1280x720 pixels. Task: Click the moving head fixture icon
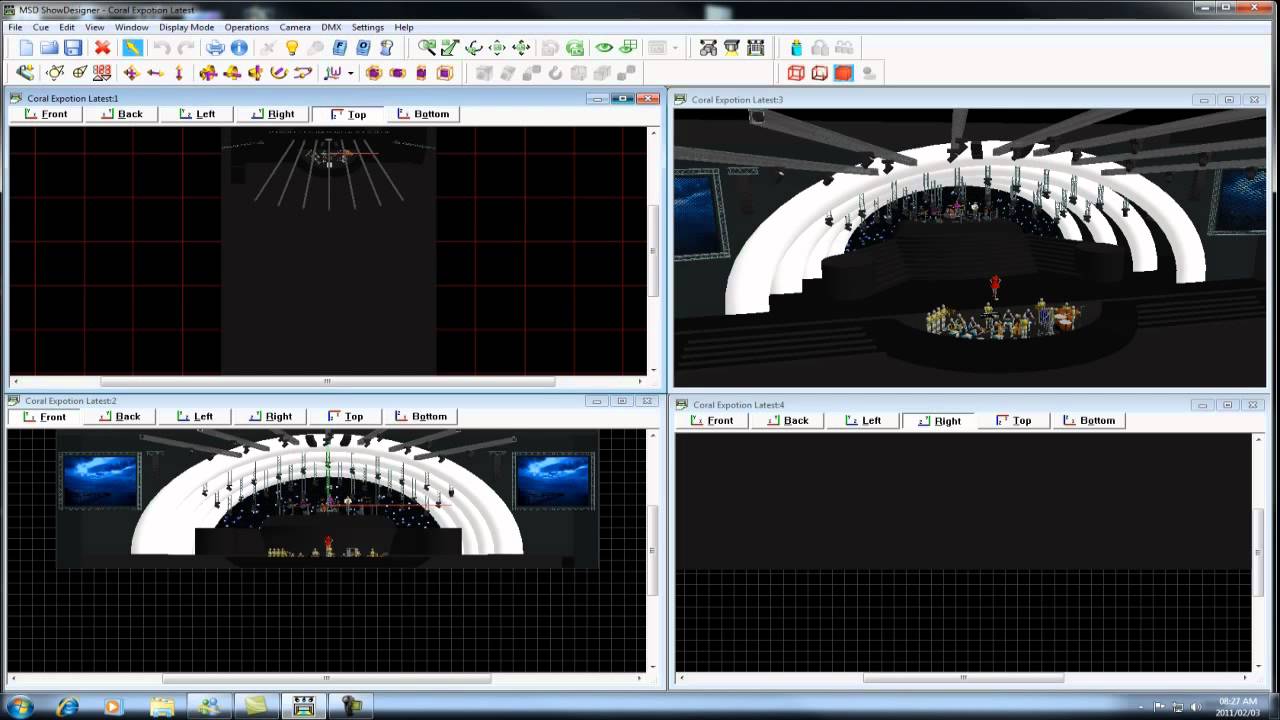pyautogui.click(x=708, y=48)
